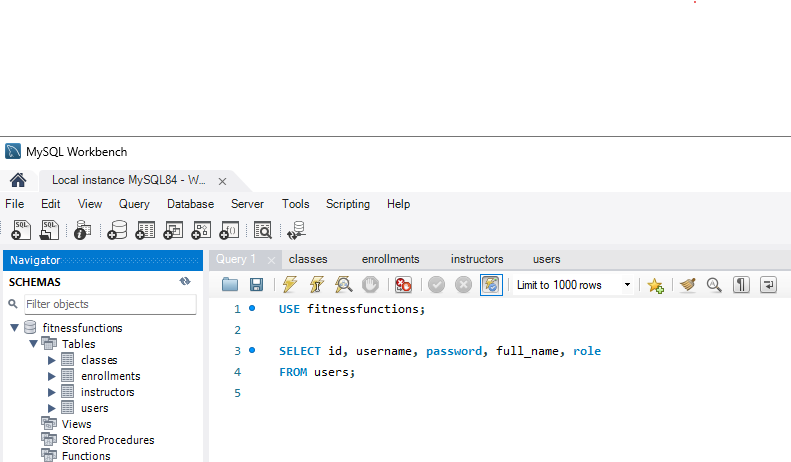
Task: Place cursor on 'USE fitnessfunctions;' line
Action: [352, 309]
